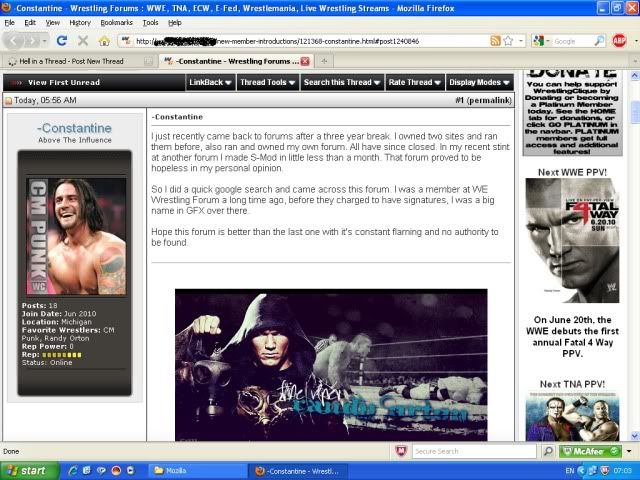Expand the Thread Tools dropdown
The width and height of the screenshot is (640, 480).
click(x=267, y=82)
